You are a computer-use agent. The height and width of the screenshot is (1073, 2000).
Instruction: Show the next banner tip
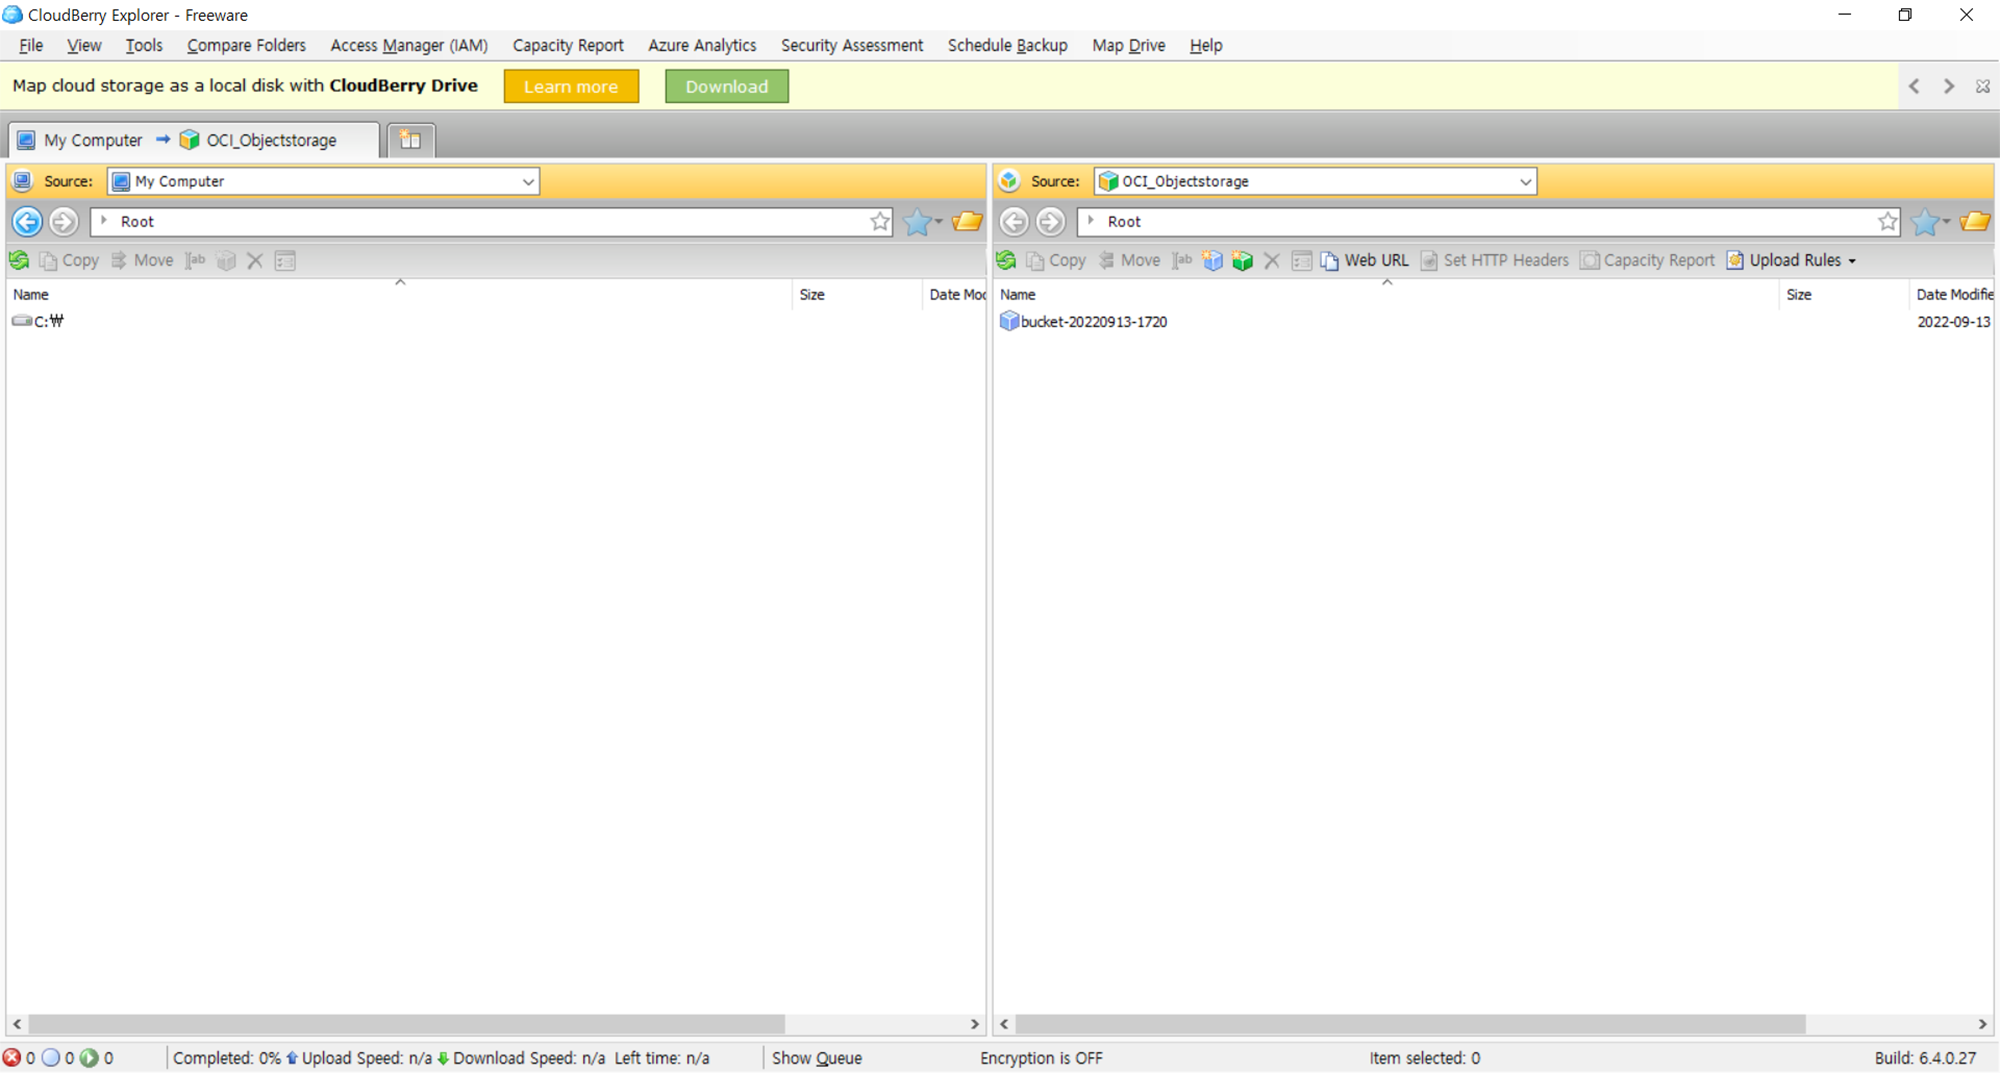point(1948,86)
